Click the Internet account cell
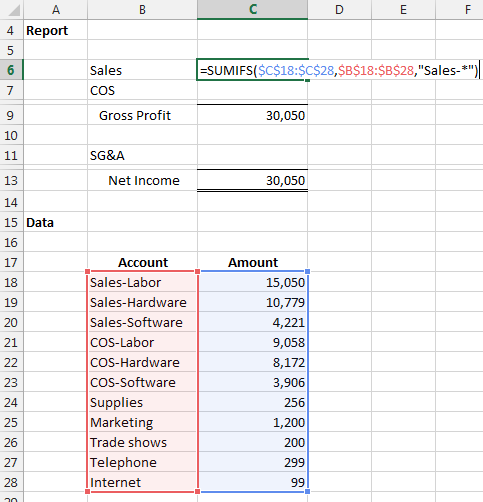This screenshot has height=502, width=483. [142, 482]
